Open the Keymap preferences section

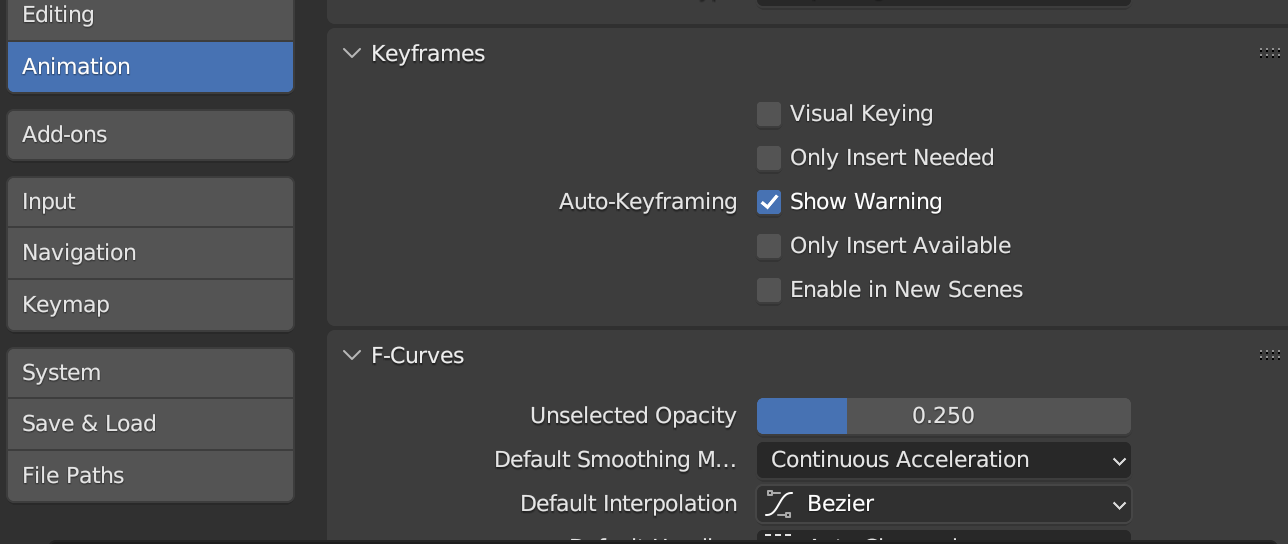(150, 305)
